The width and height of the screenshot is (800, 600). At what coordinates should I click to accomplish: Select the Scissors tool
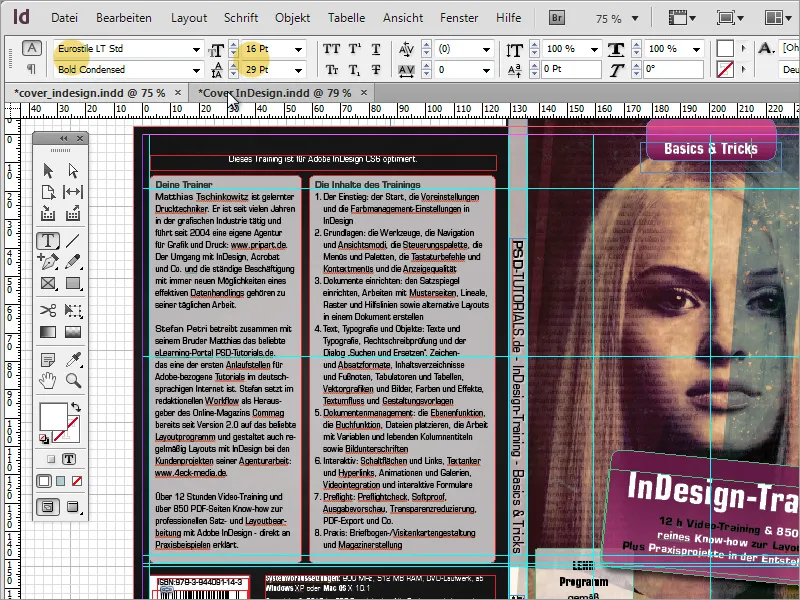tap(48, 310)
